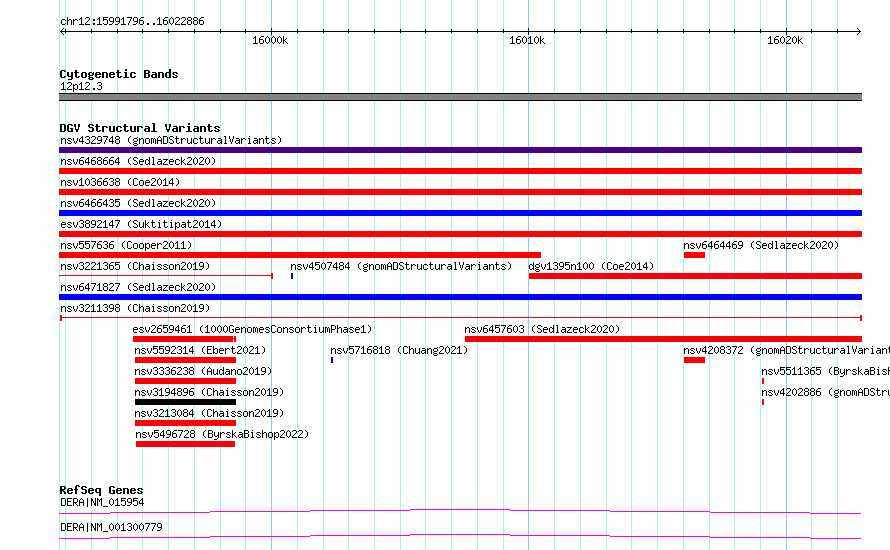Select the red bar under nsv3213084
Viewport: 890px width, 550px height.
(x=185, y=423)
